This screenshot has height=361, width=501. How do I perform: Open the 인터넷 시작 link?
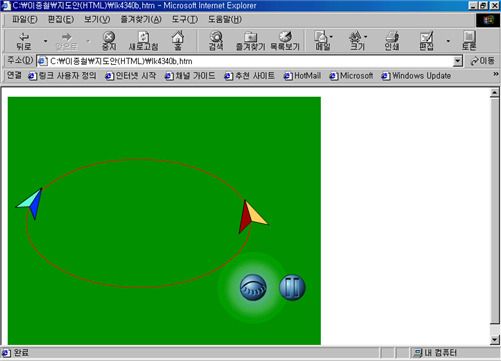[x=130, y=76]
